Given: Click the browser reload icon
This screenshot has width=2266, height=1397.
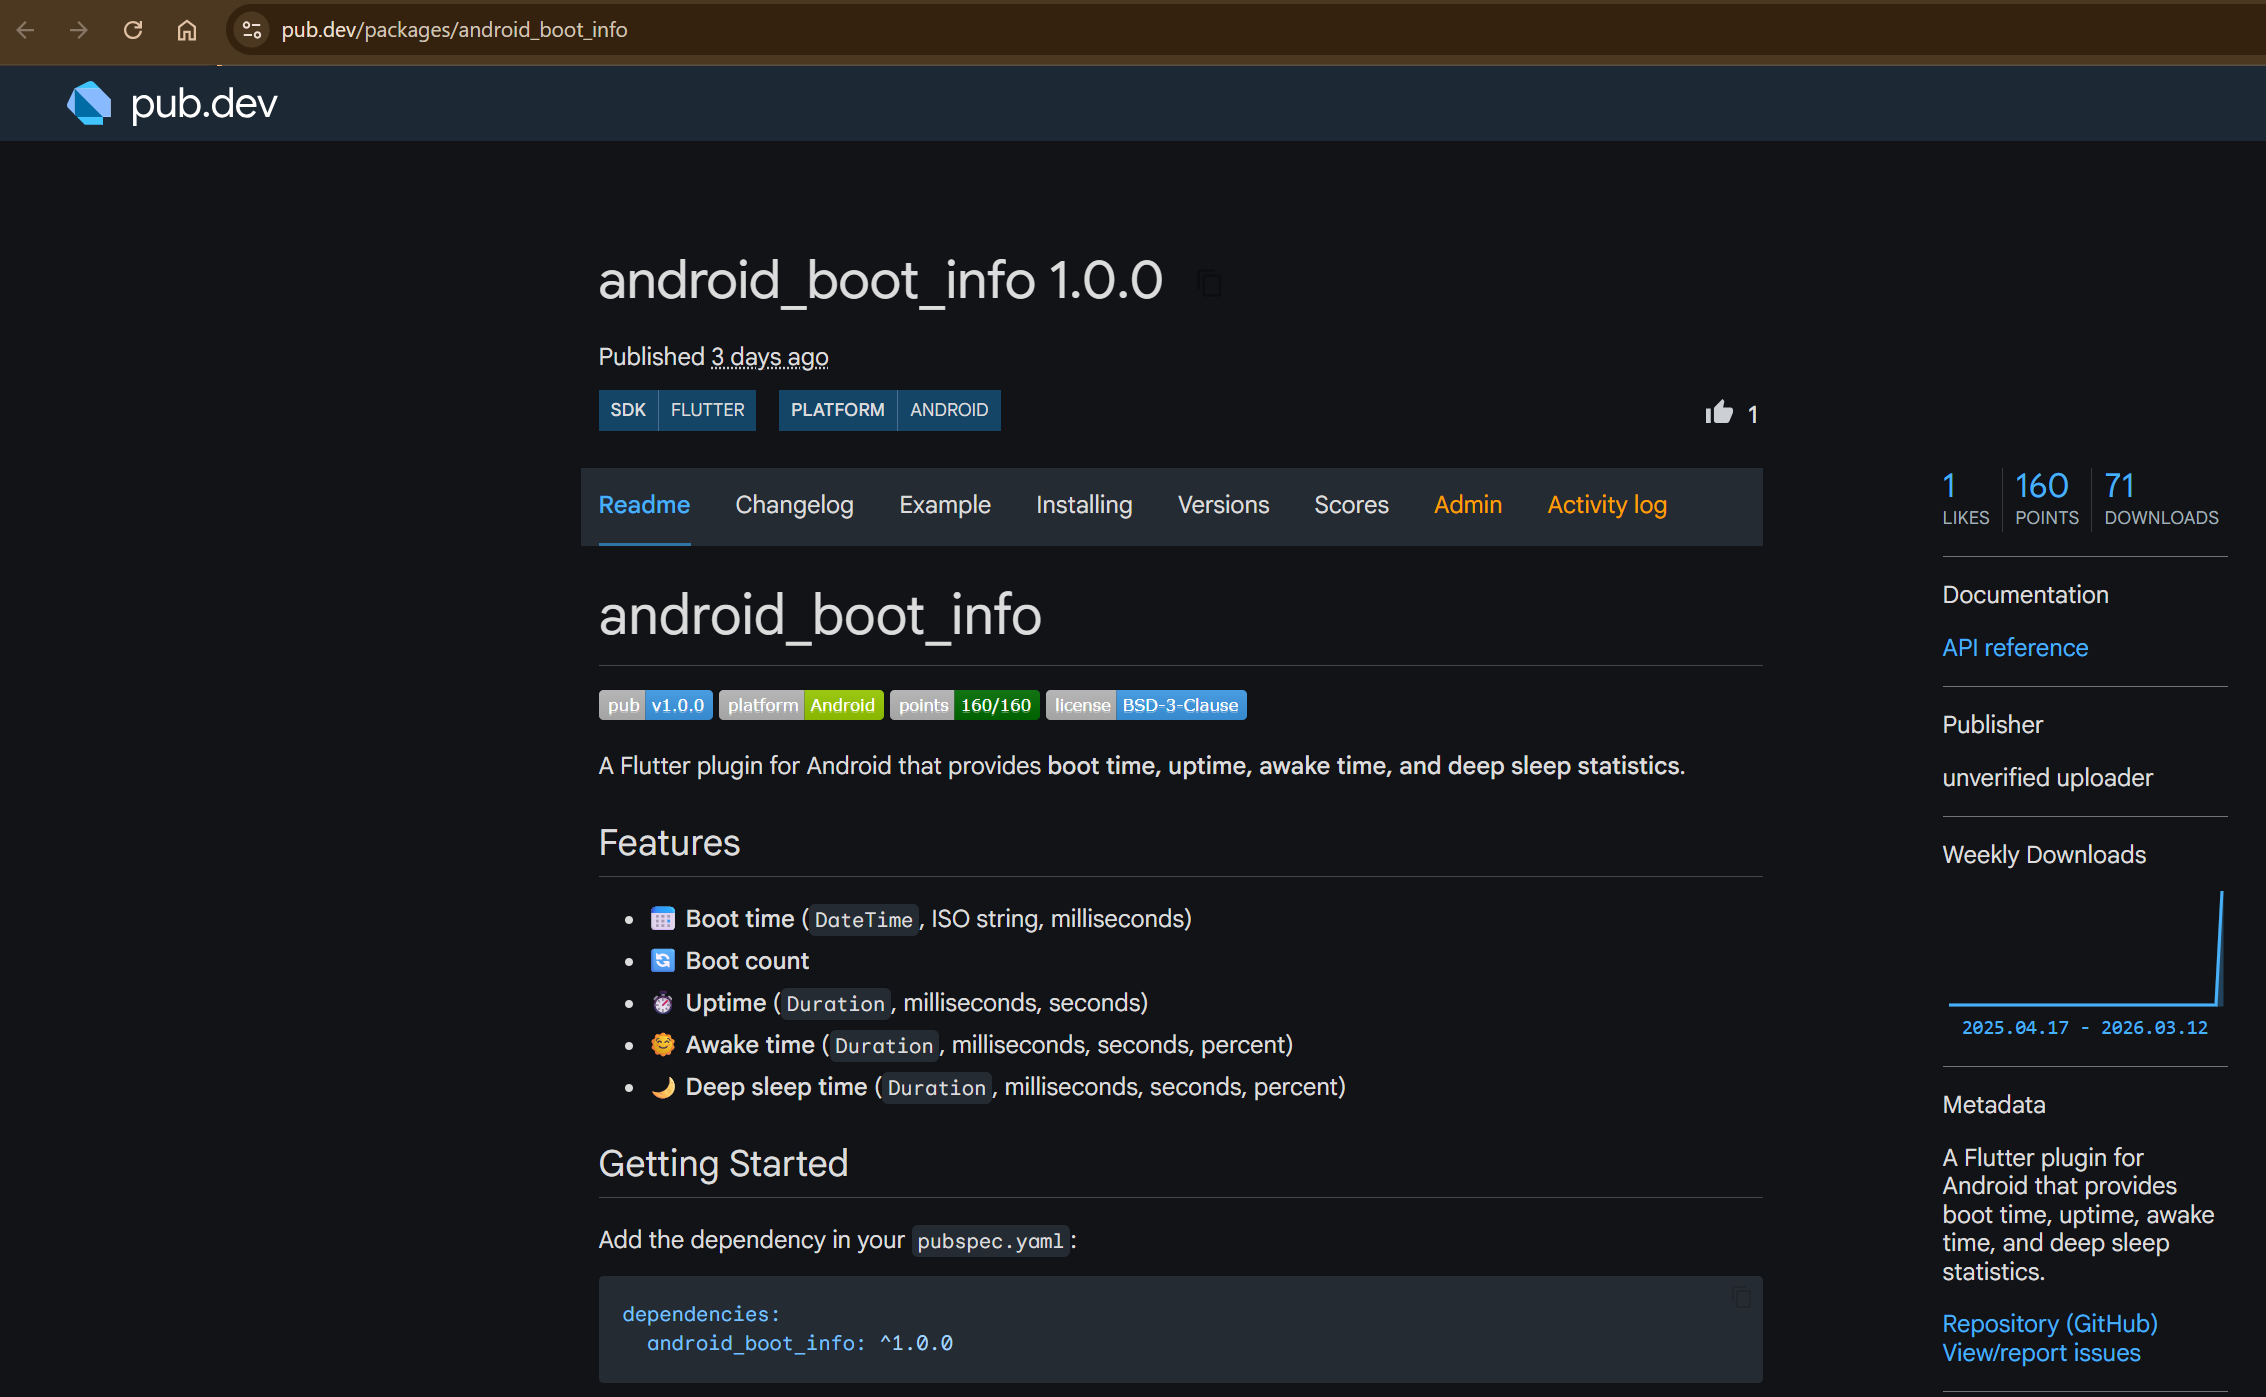Looking at the screenshot, I should coord(133,30).
